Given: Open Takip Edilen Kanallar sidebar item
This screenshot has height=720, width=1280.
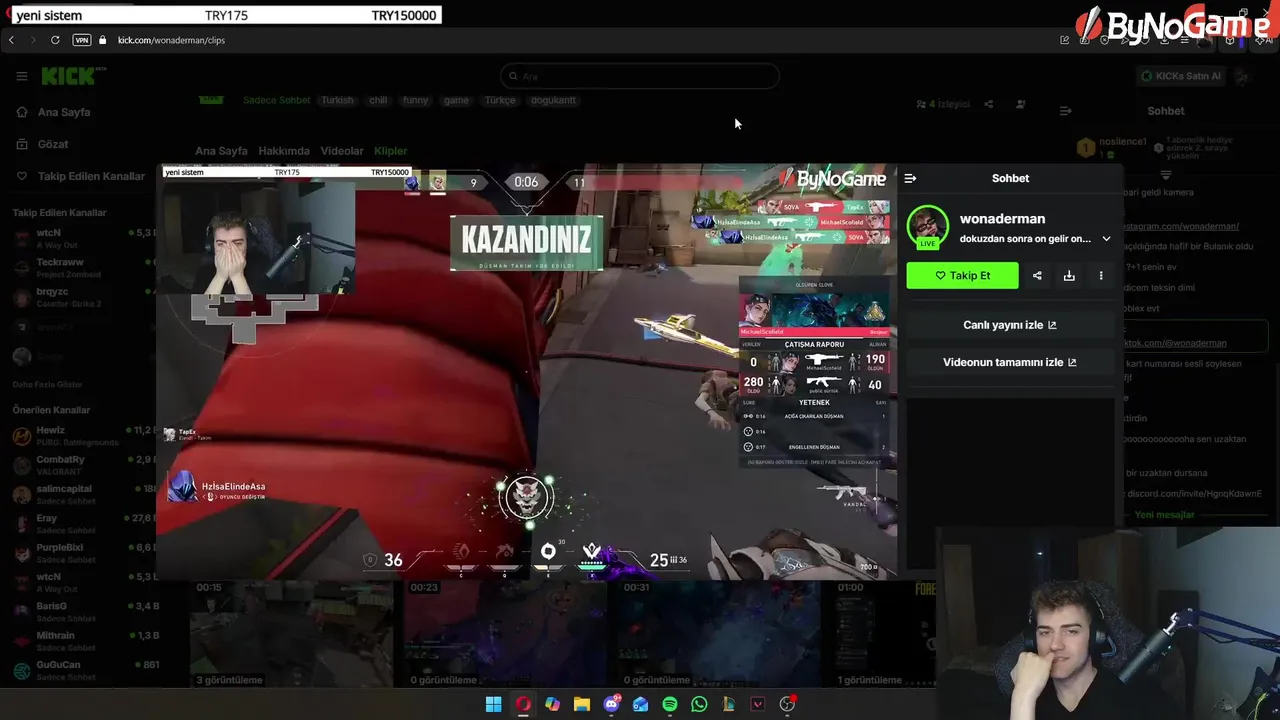Looking at the screenshot, I should tap(80, 176).
